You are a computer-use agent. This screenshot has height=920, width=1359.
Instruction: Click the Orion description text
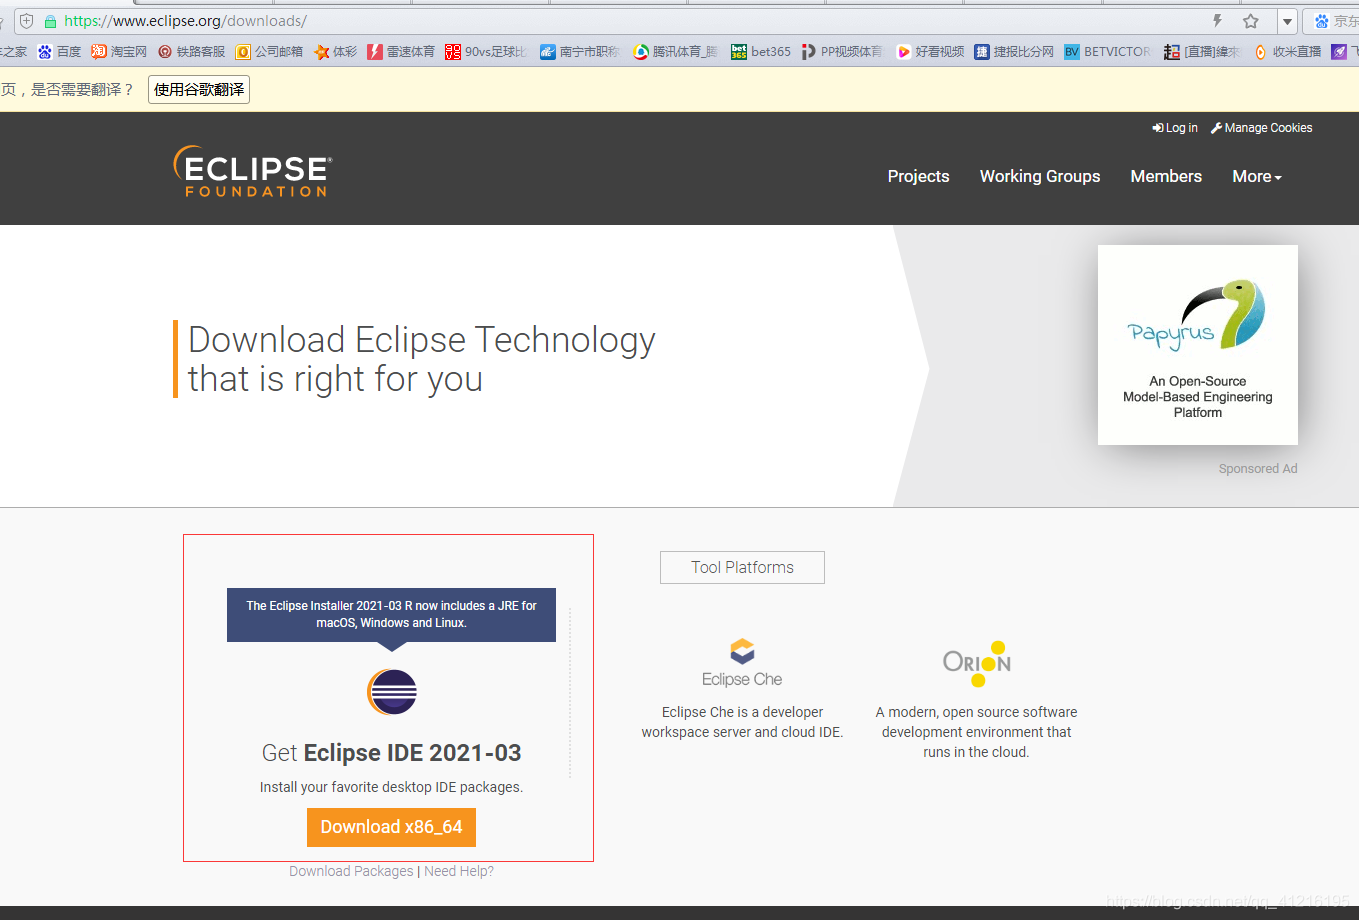tap(977, 732)
